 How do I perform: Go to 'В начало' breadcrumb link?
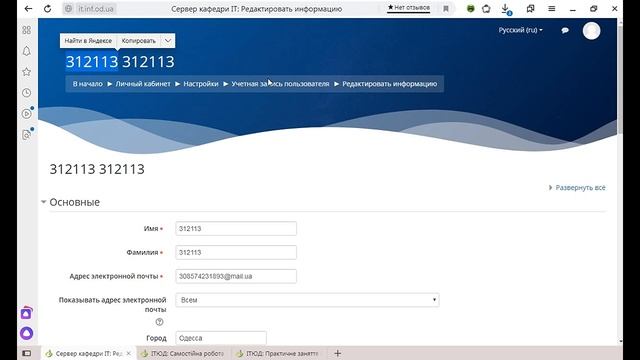[x=87, y=84]
